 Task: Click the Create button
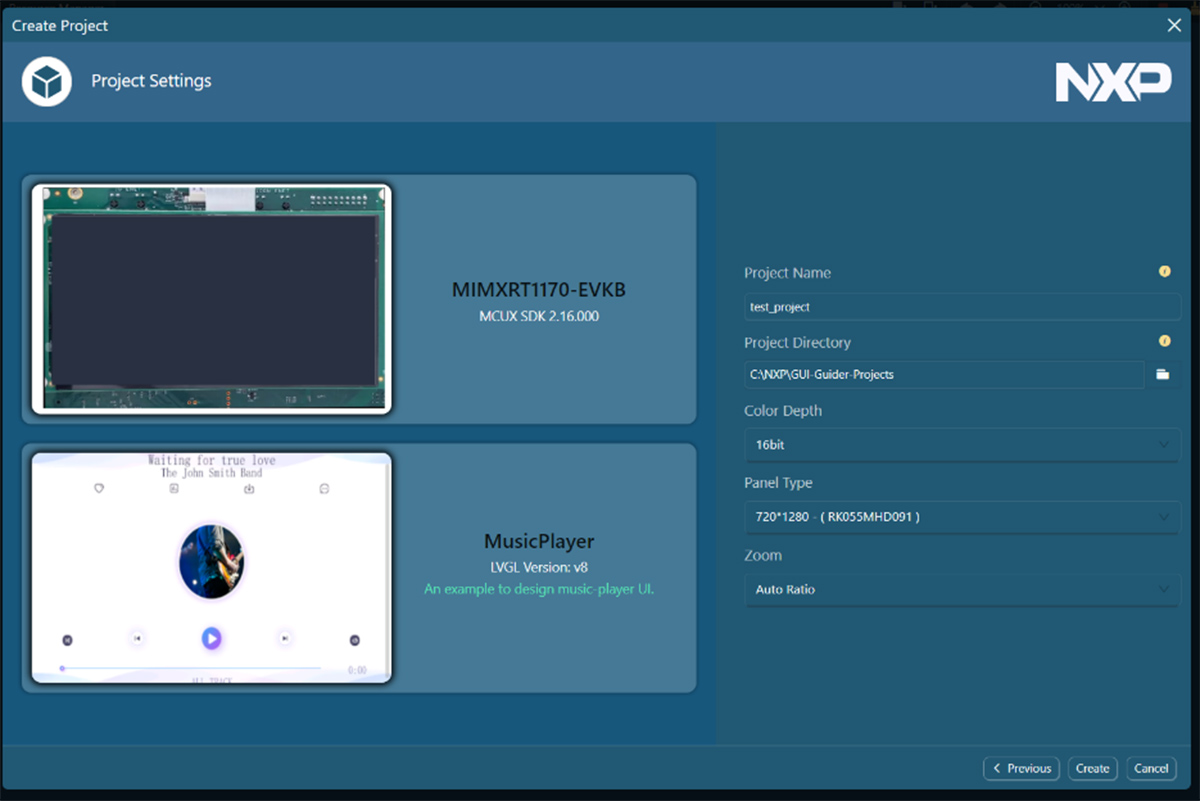coord(1092,768)
